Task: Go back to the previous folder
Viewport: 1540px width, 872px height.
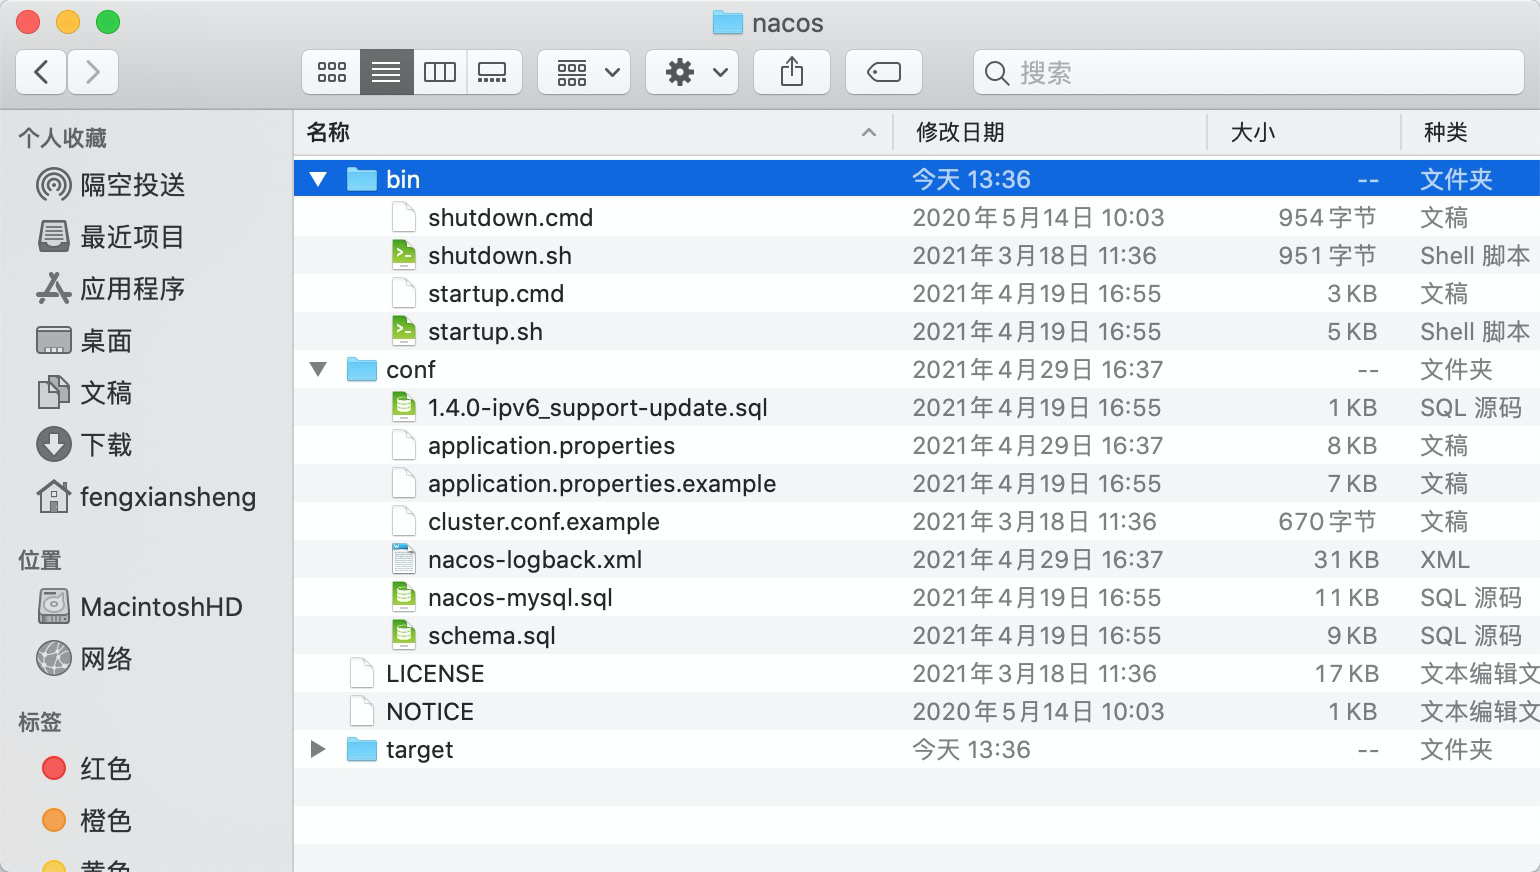Action: 41,72
